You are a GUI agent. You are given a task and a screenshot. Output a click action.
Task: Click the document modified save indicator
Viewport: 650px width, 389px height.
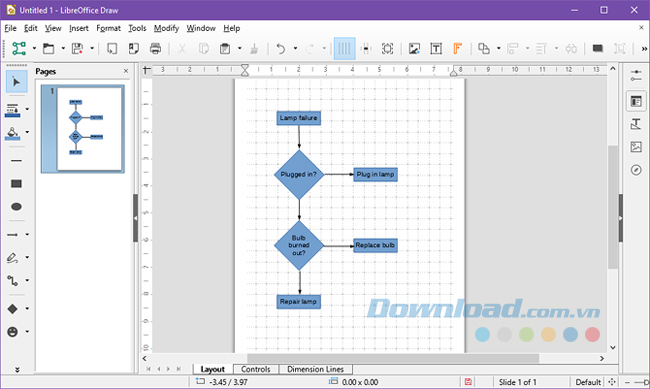[x=468, y=382]
